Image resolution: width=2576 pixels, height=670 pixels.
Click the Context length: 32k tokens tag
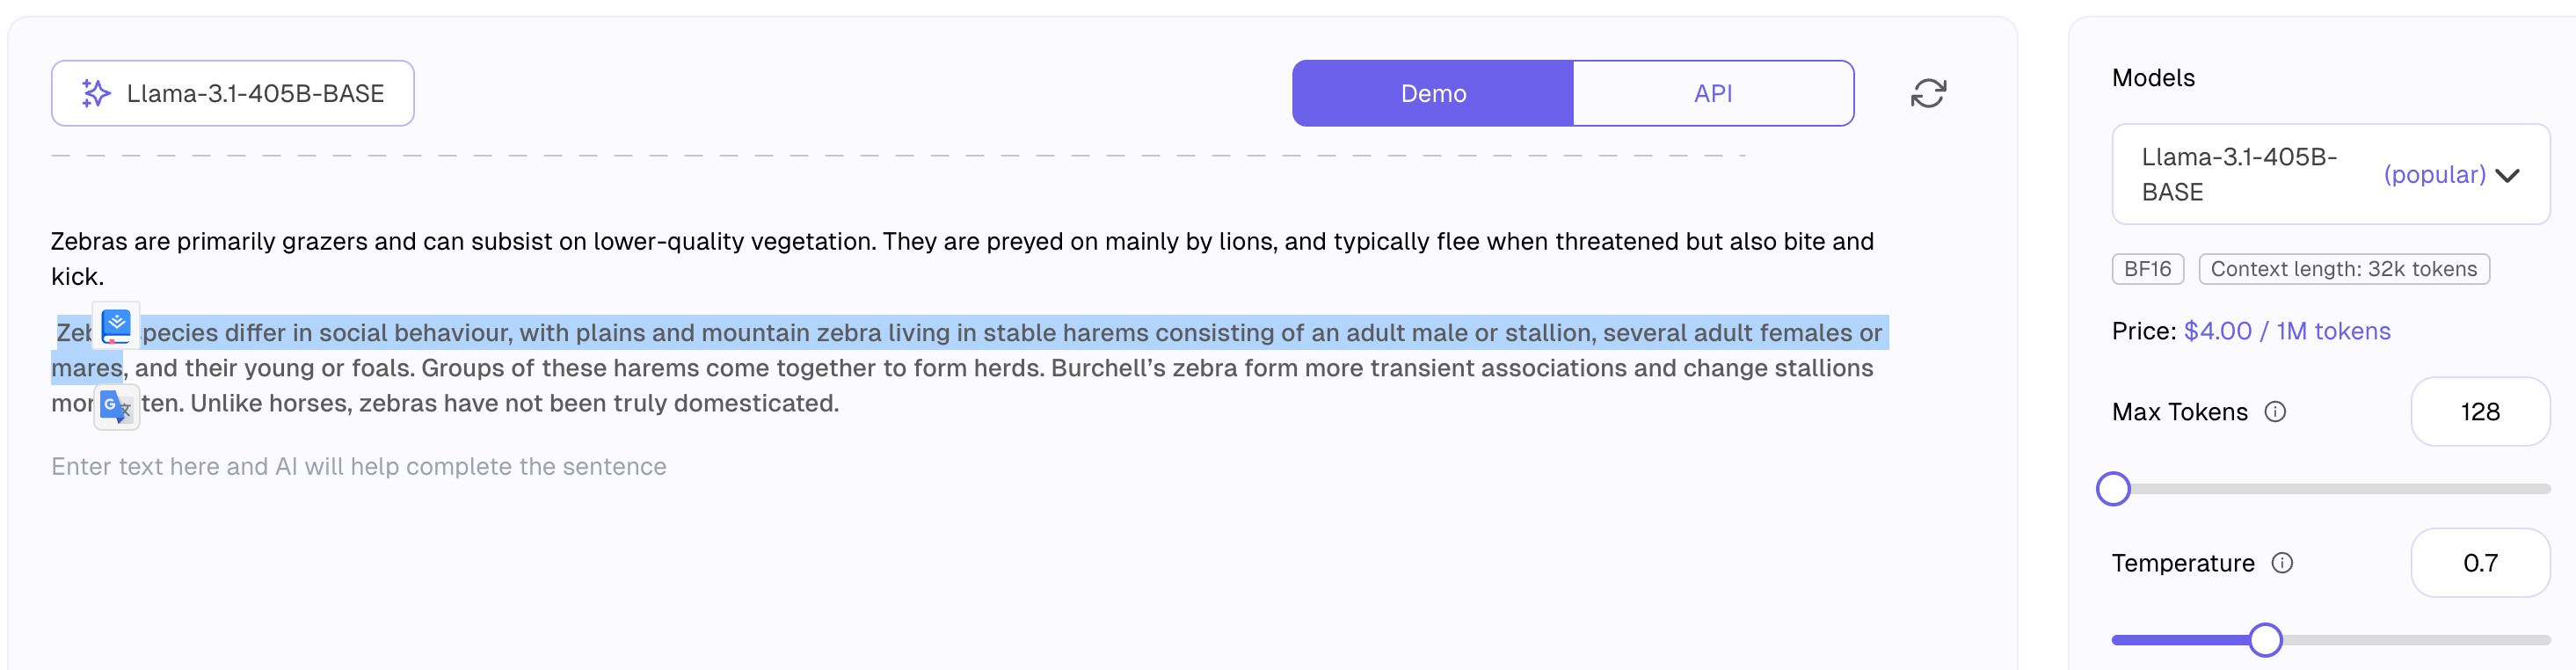pyautogui.click(x=2343, y=269)
